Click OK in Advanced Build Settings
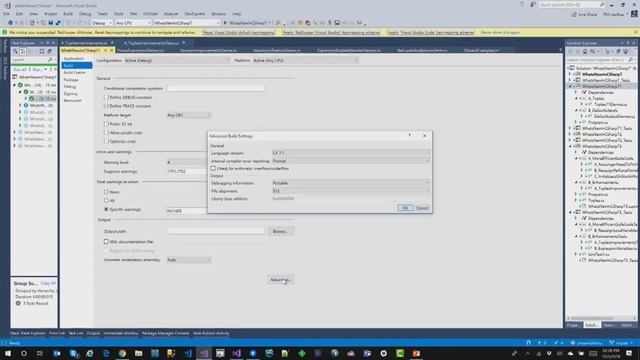The width and height of the screenshot is (640, 360). tap(405, 208)
